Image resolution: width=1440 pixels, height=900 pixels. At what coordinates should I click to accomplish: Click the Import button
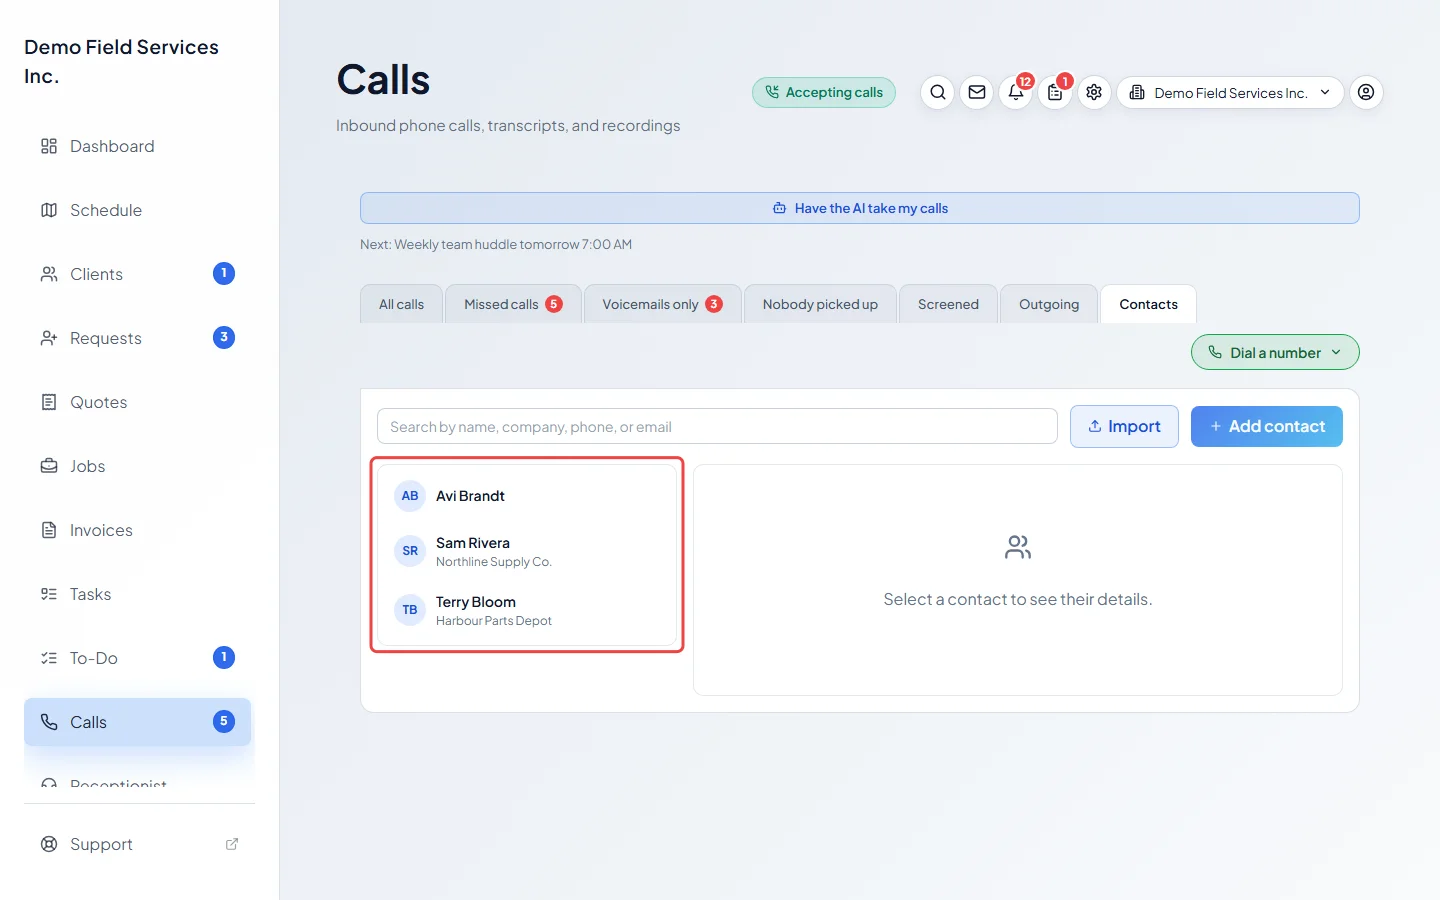[x=1124, y=426]
